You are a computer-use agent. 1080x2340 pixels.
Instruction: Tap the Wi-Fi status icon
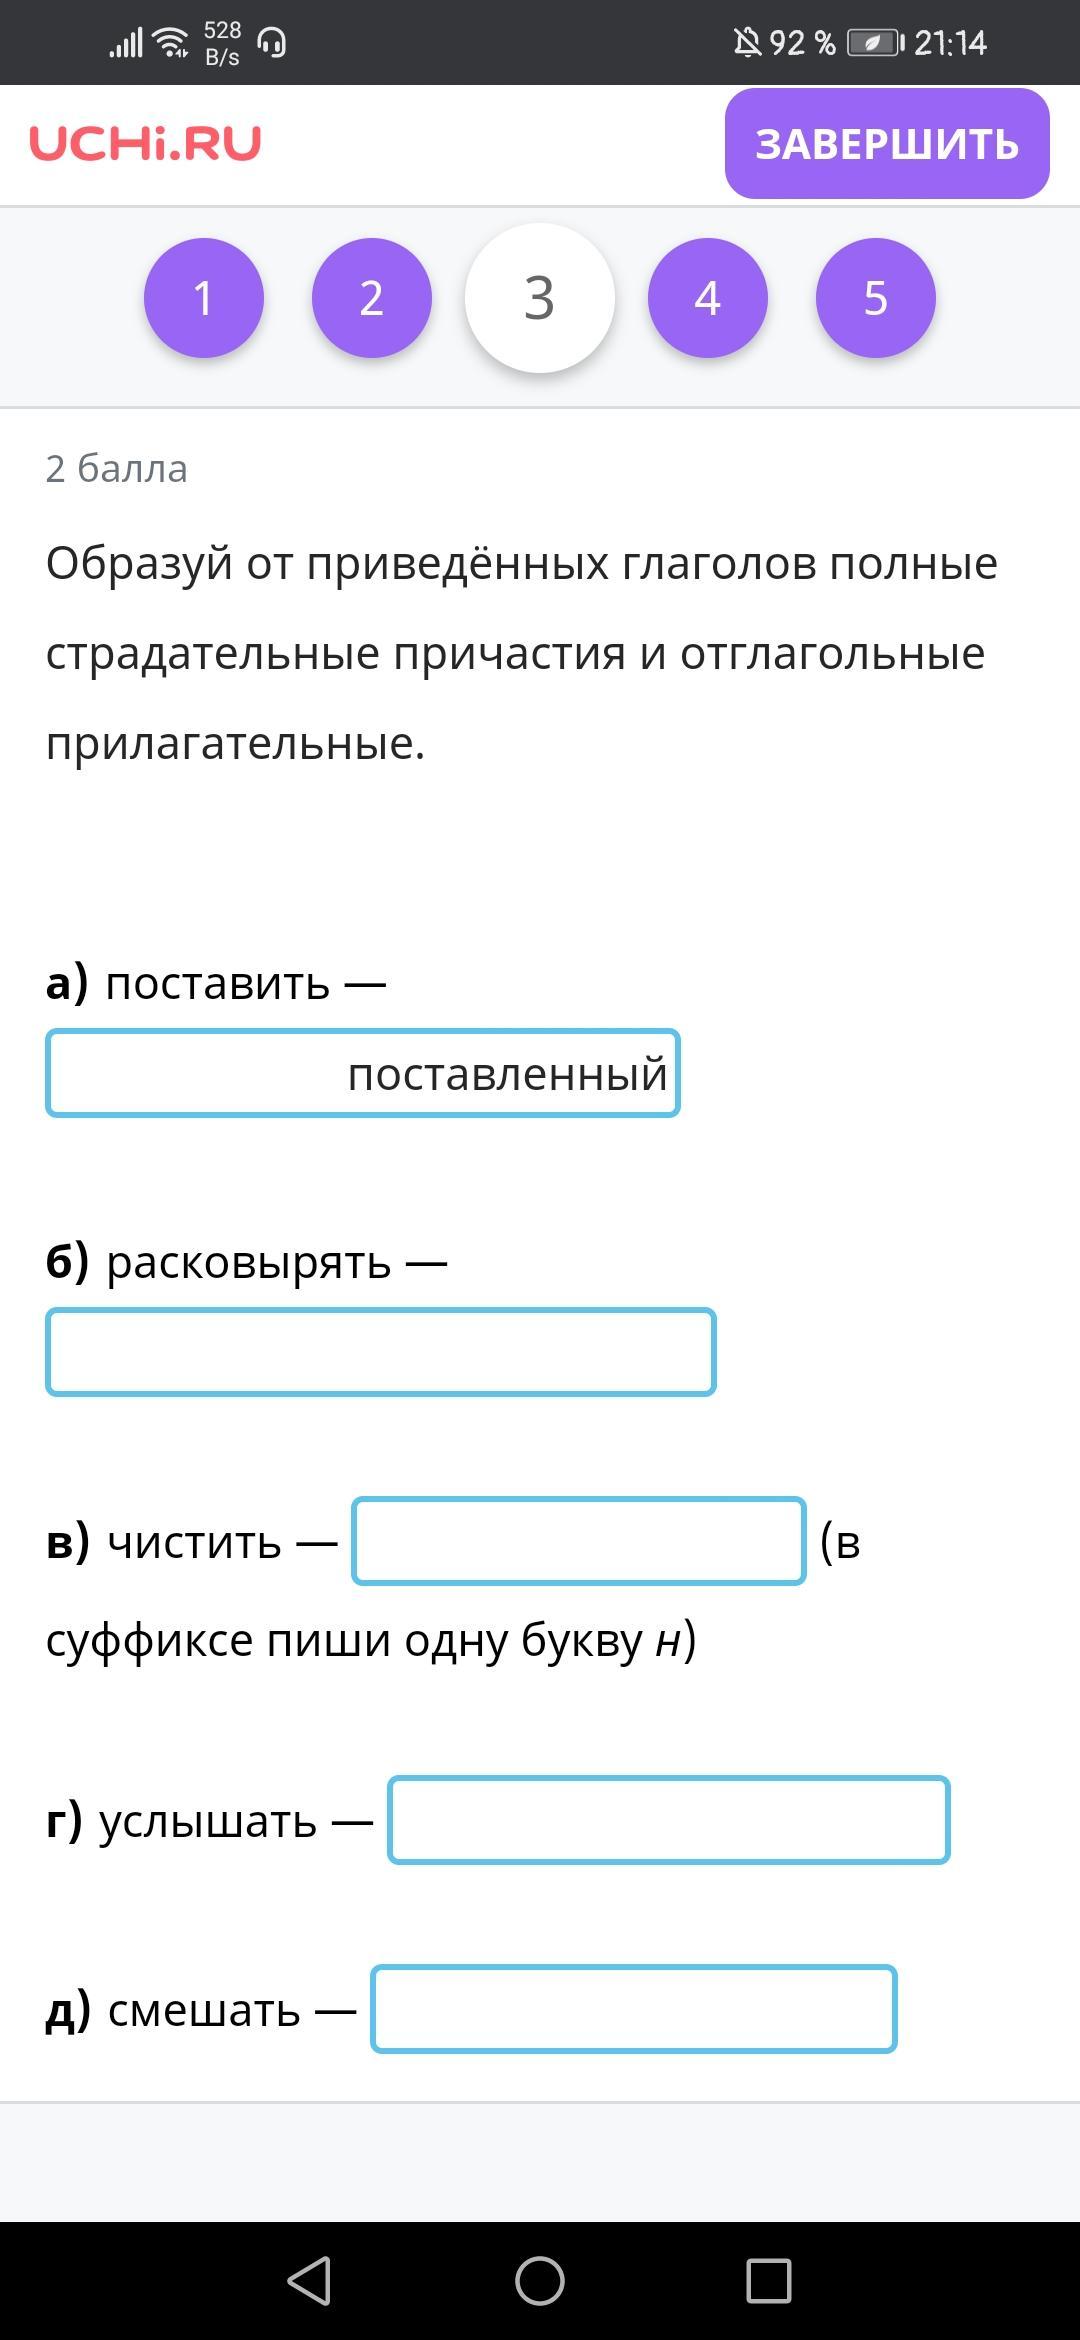click(x=172, y=43)
